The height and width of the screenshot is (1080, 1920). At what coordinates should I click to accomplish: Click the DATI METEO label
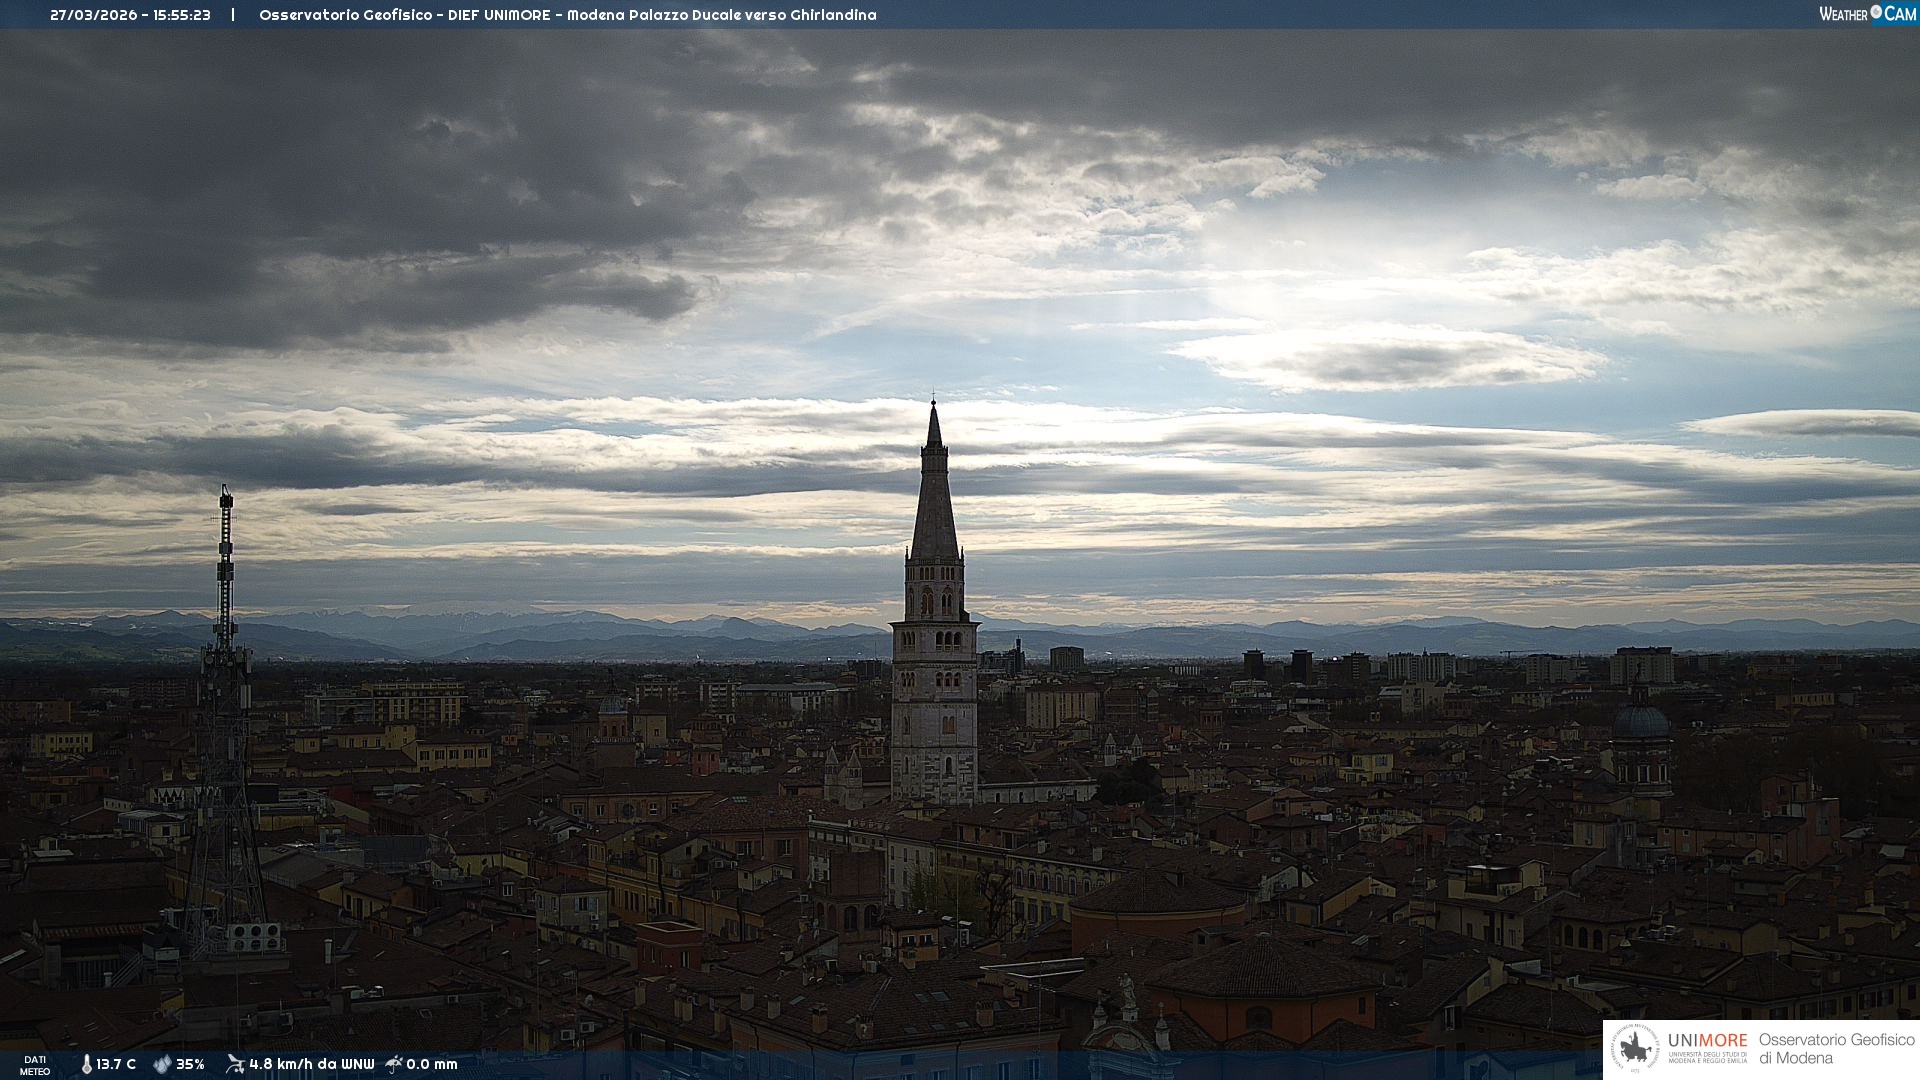click(35, 1065)
